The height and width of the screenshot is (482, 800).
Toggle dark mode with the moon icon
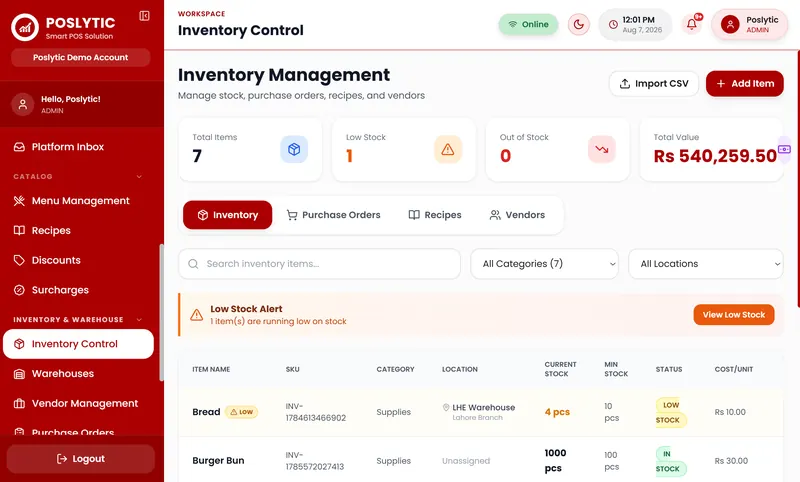[x=579, y=24]
